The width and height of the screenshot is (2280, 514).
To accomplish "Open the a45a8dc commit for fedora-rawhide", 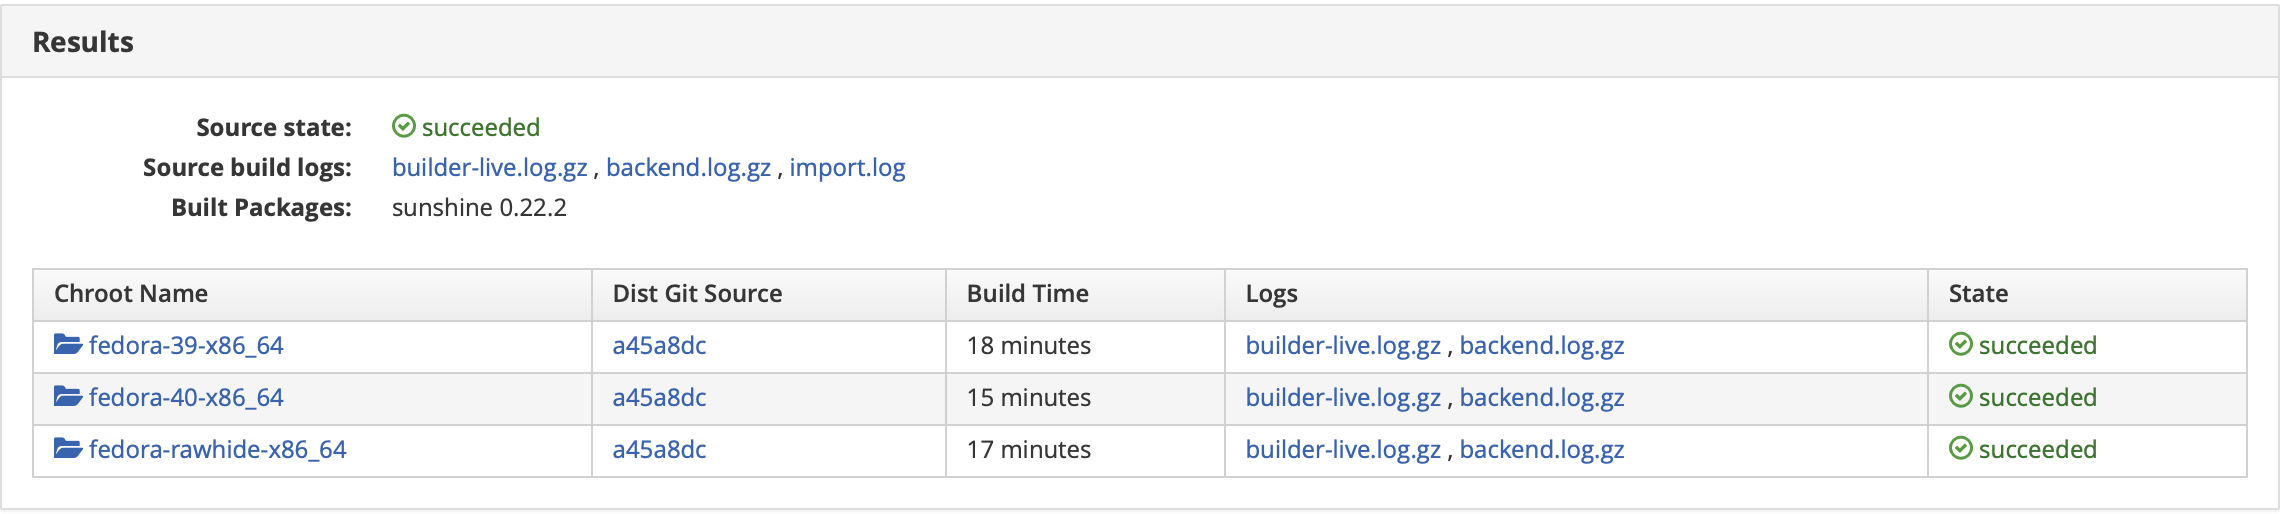I will 659,450.
